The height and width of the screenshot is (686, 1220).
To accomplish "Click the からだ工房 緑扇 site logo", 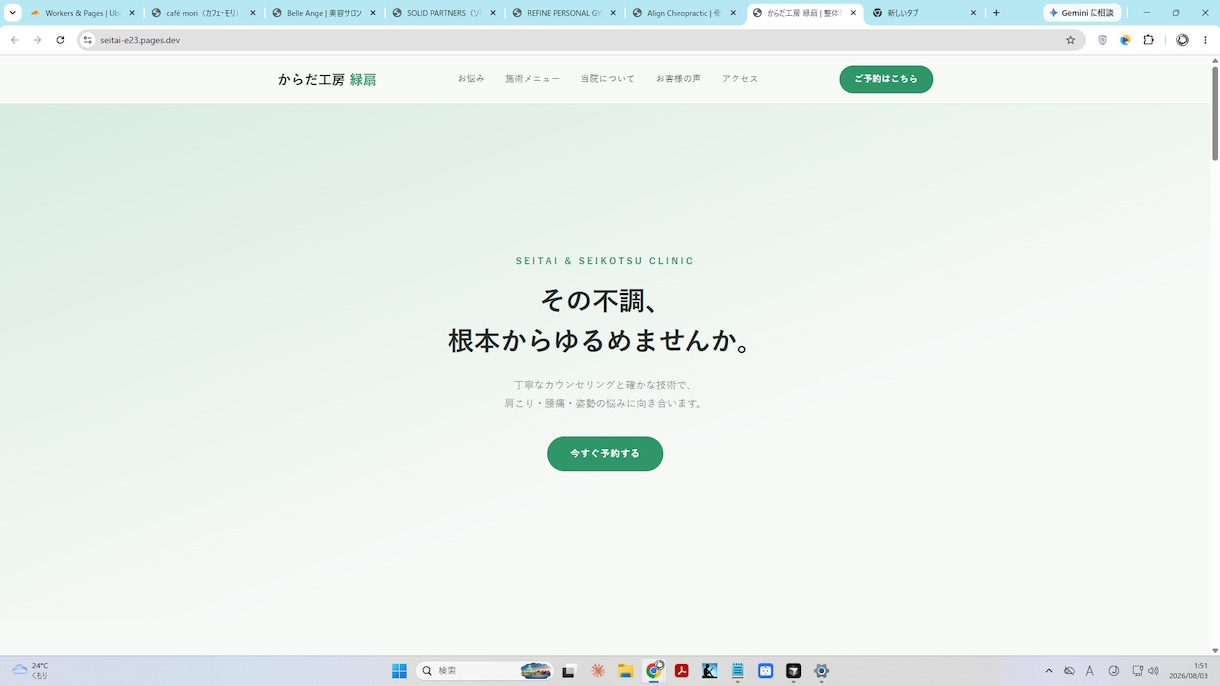I will tap(327, 79).
